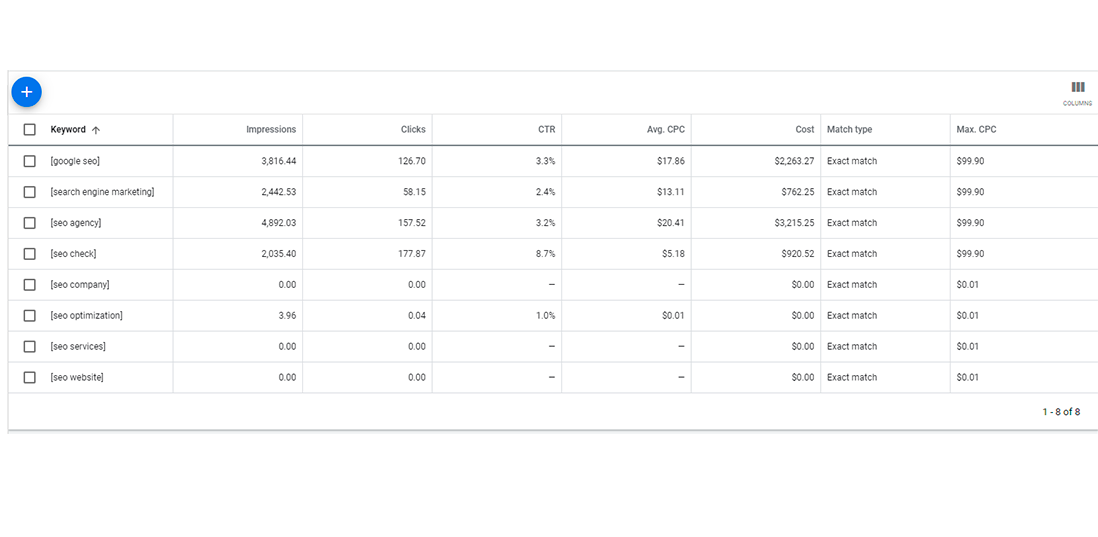This screenshot has width=1098, height=537.
Task: Tick the [seo agency] row checkbox
Action: coord(29,223)
